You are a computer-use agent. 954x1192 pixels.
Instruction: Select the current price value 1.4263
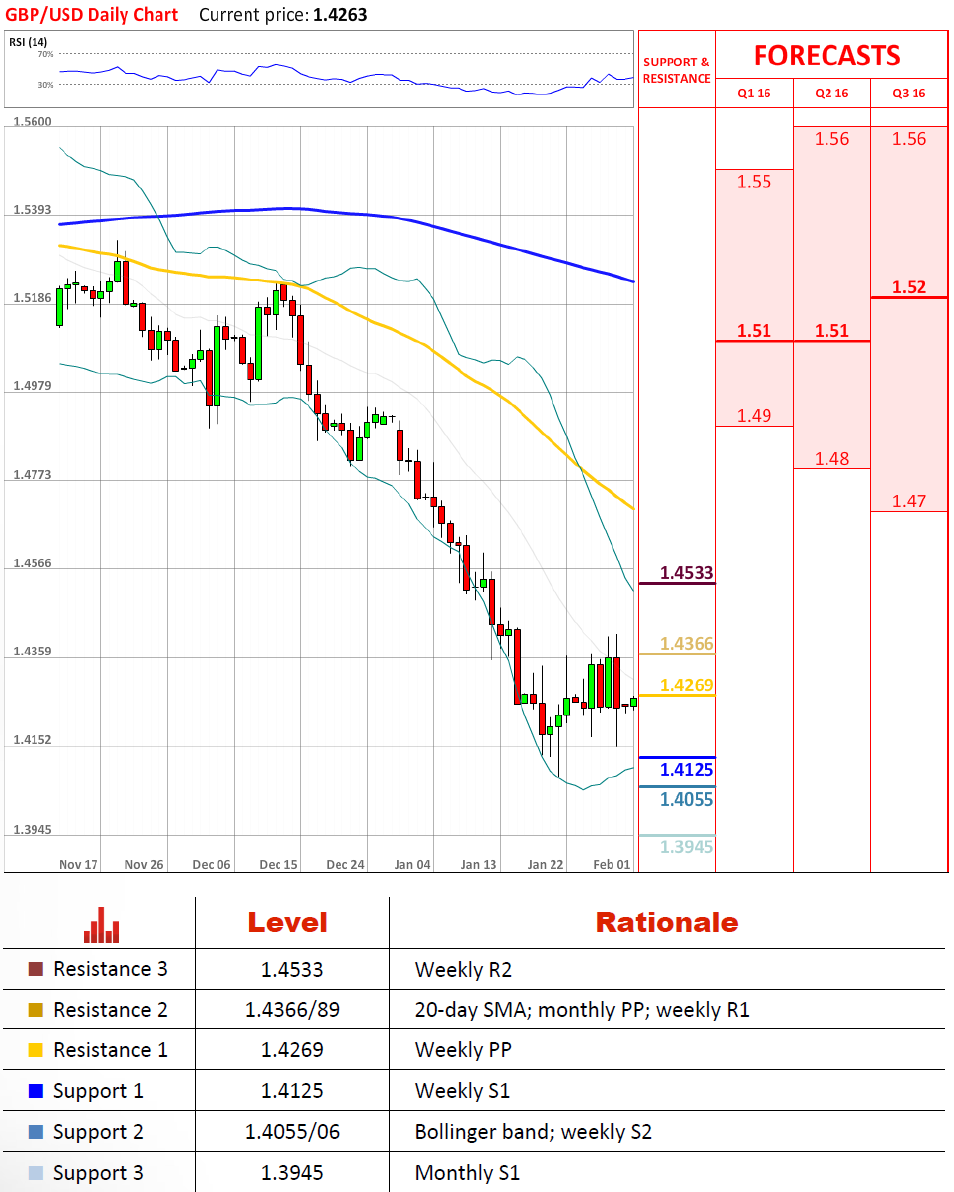(340, 15)
